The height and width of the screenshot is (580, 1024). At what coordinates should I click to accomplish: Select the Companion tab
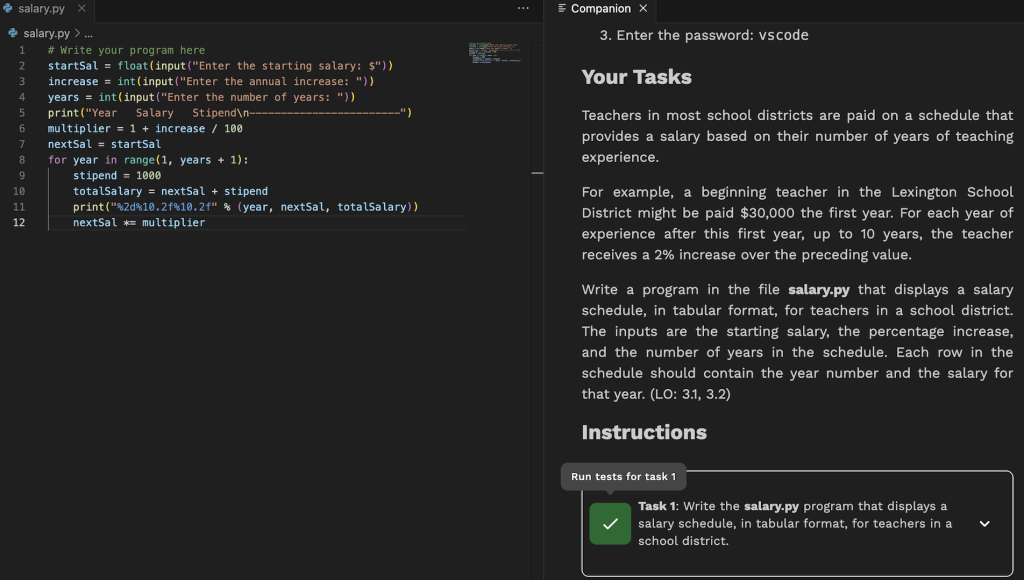coord(600,9)
